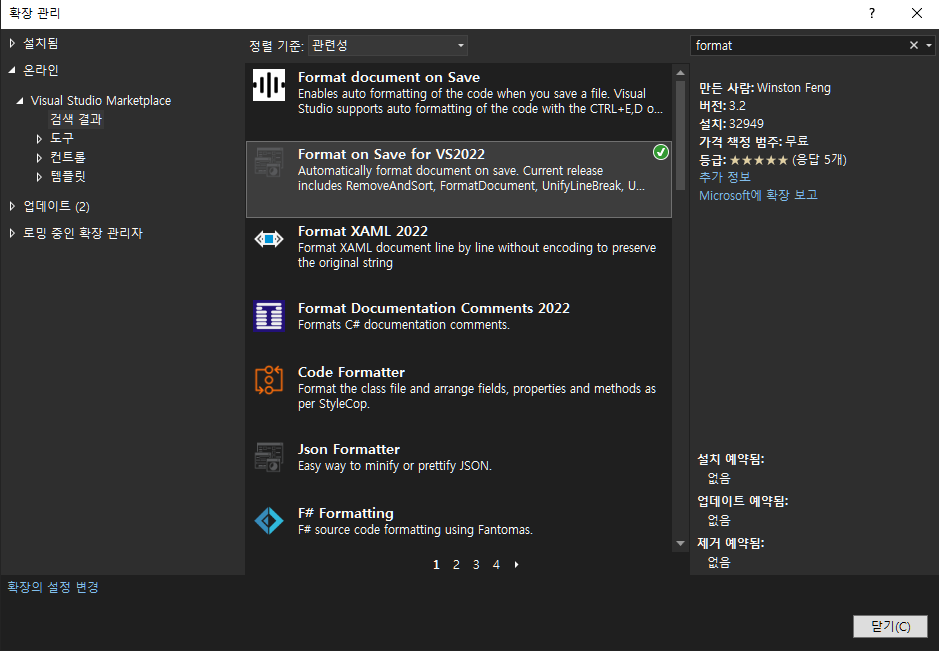
Task: Click the Winston Feng author name
Action: pos(793,88)
